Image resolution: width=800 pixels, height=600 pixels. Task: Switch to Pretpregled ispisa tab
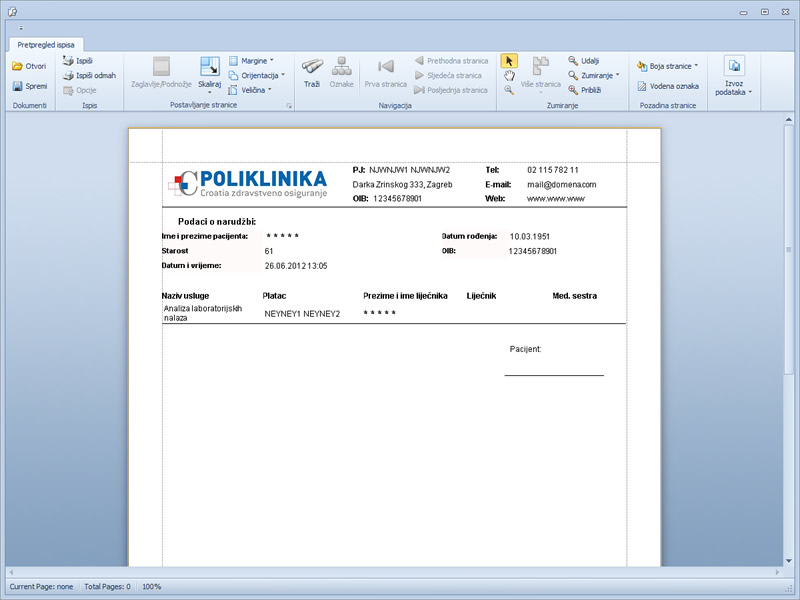[x=46, y=45]
